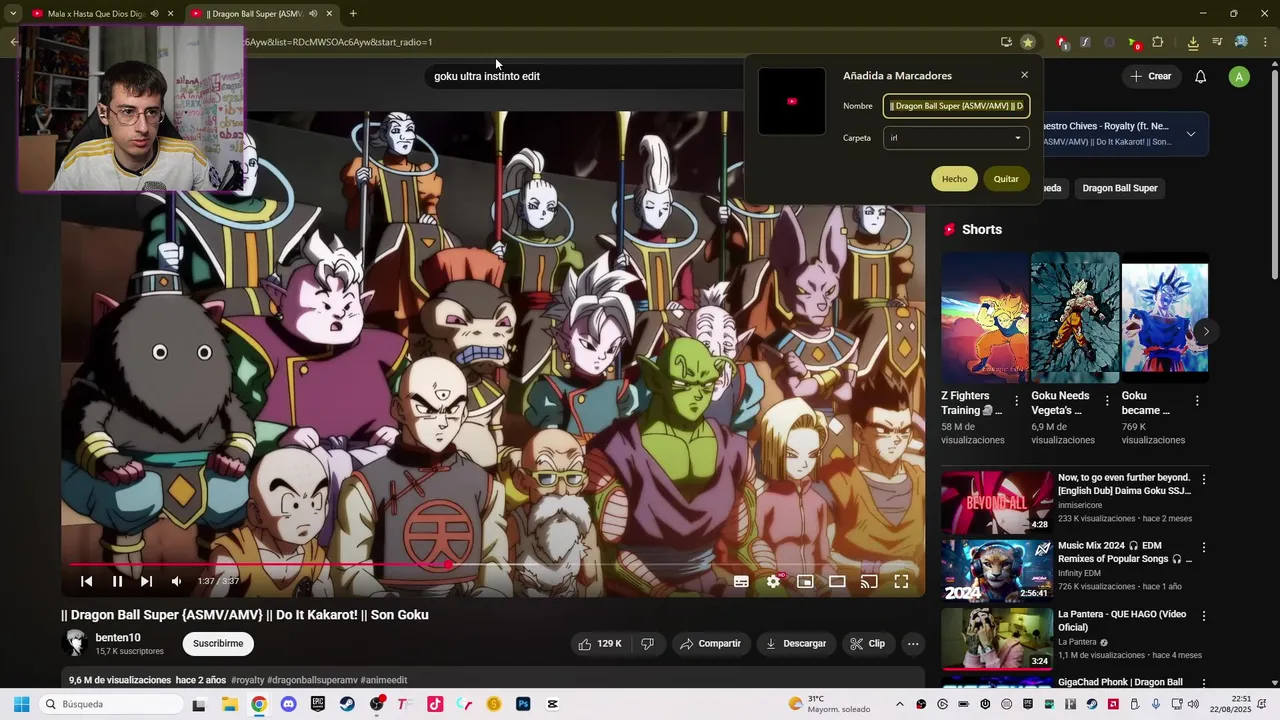Pause the video with the player pause button
This screenshot has height=720, width=1280.
click(x=117, y=581)
